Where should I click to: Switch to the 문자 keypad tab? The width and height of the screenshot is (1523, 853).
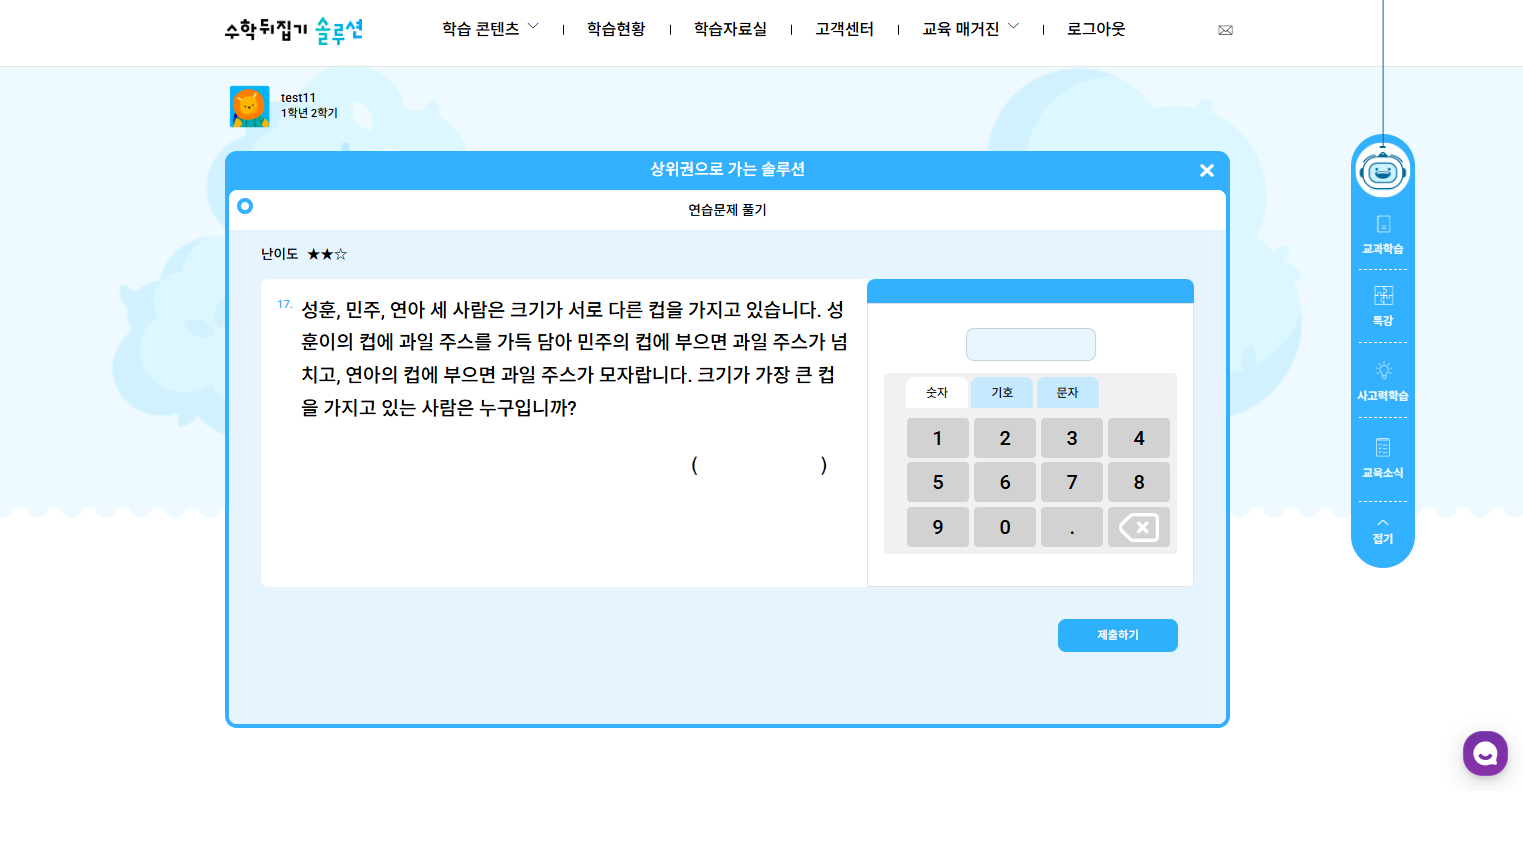point(1067,393)
